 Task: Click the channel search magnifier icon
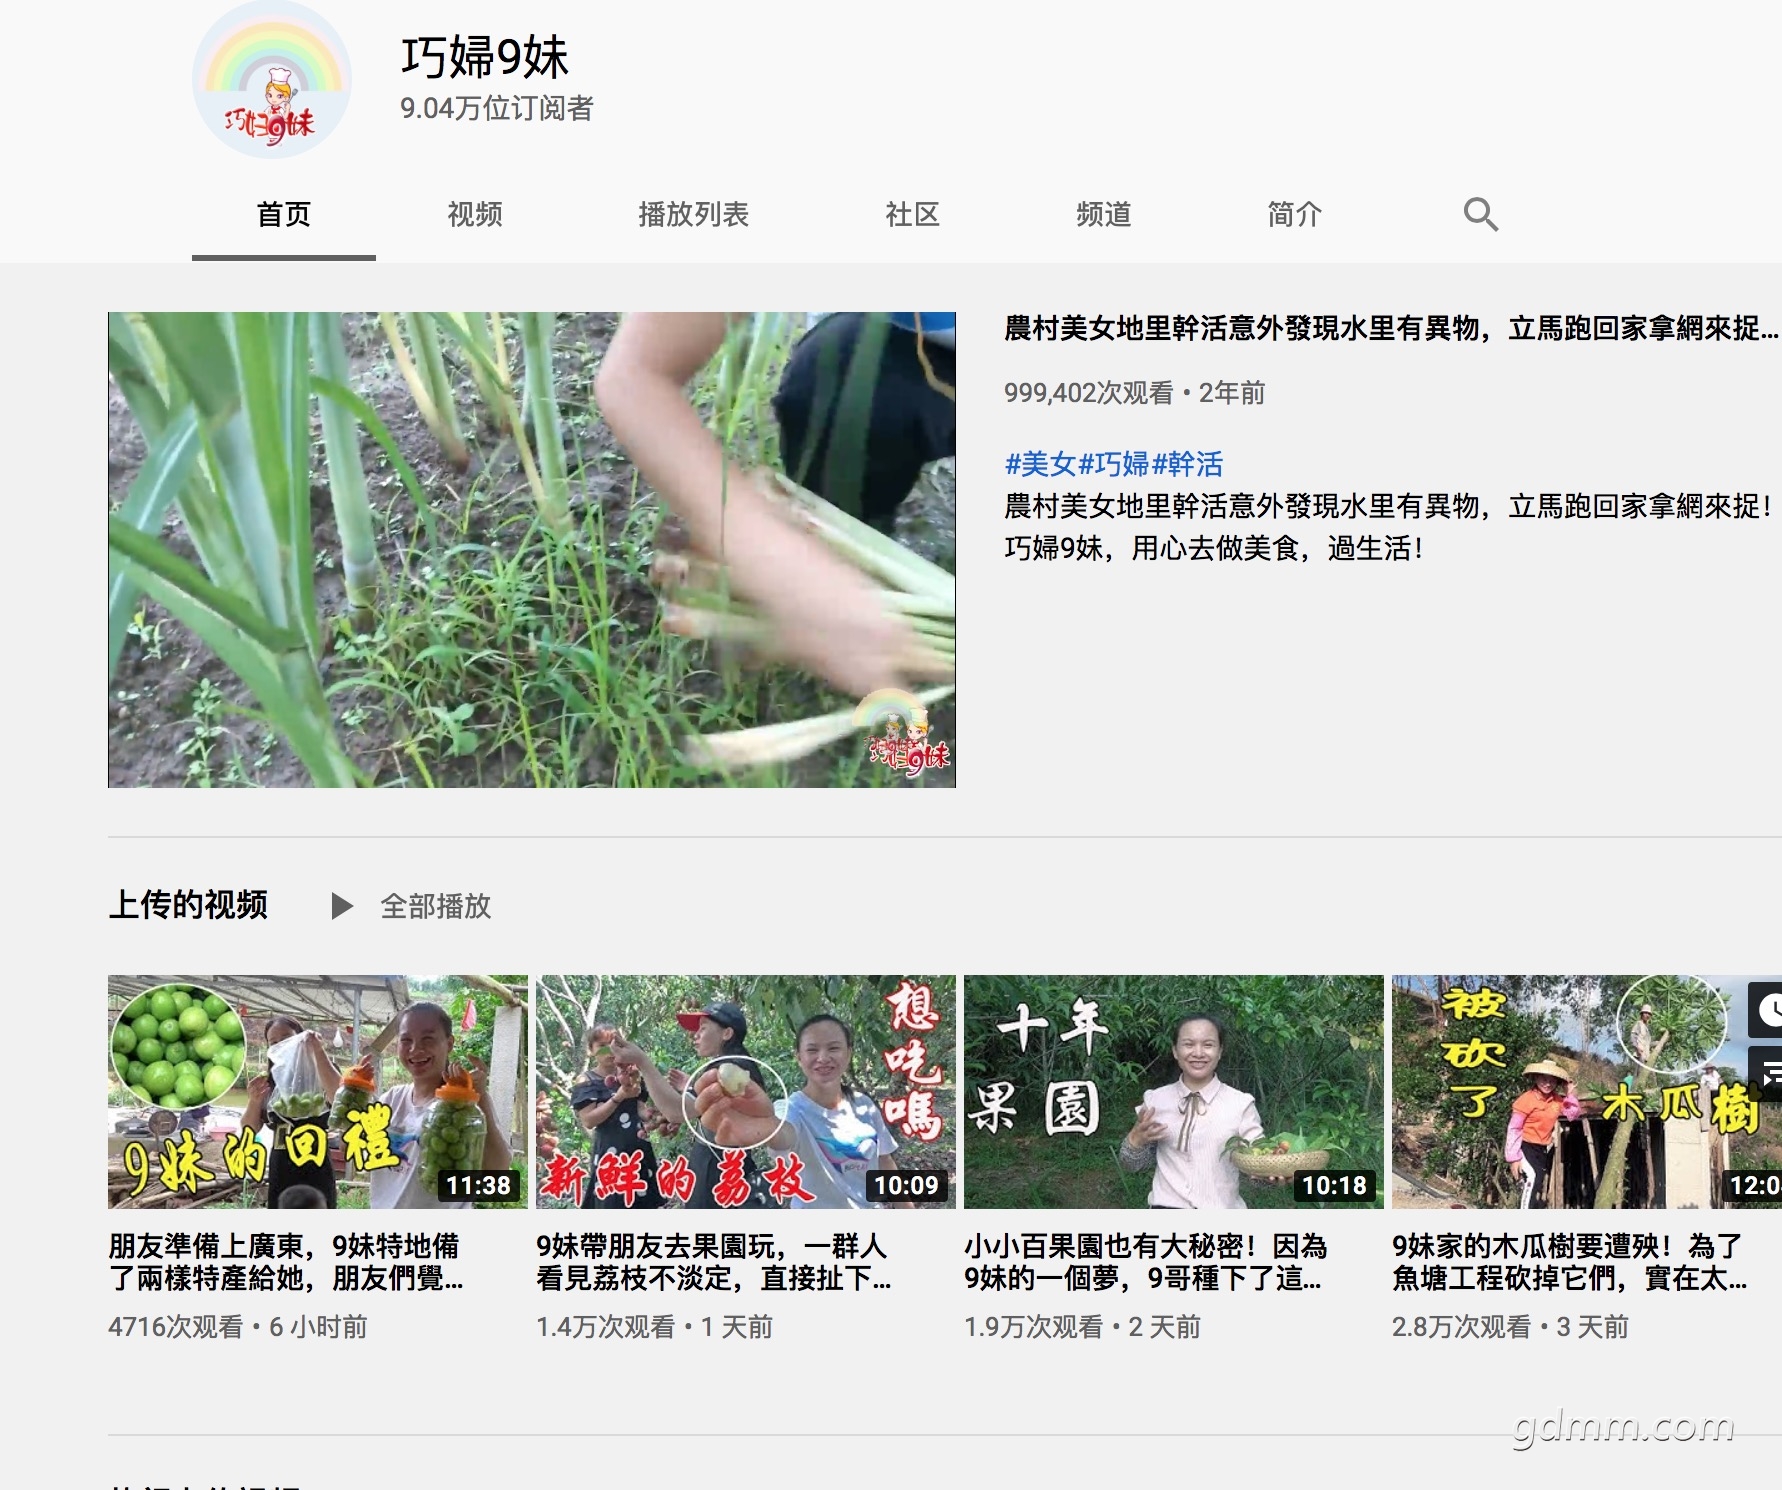[1480, 215]
